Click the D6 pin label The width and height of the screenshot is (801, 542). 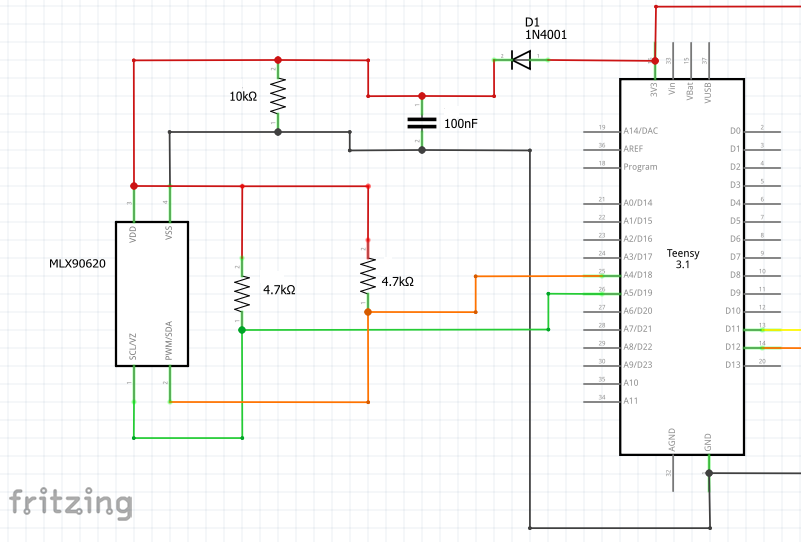735,239
